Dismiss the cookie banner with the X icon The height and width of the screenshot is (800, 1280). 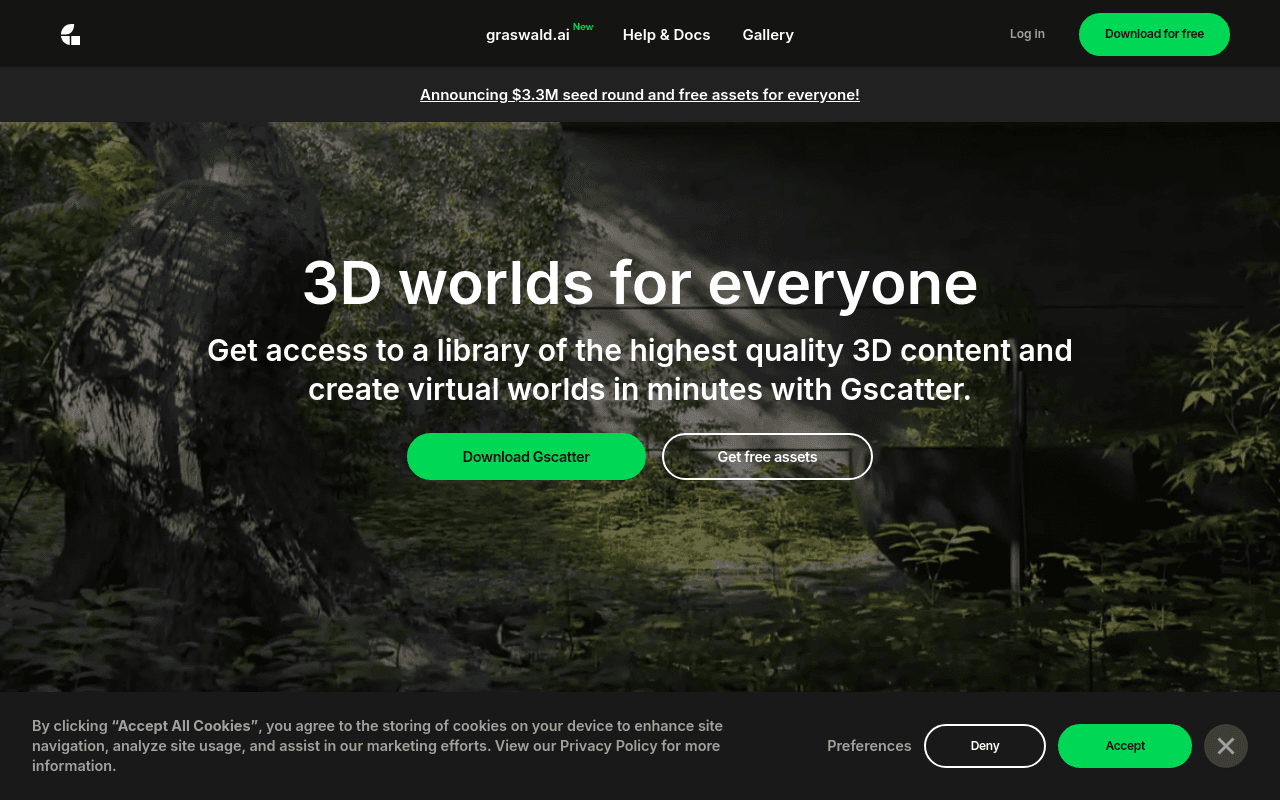pos(1226,746)
